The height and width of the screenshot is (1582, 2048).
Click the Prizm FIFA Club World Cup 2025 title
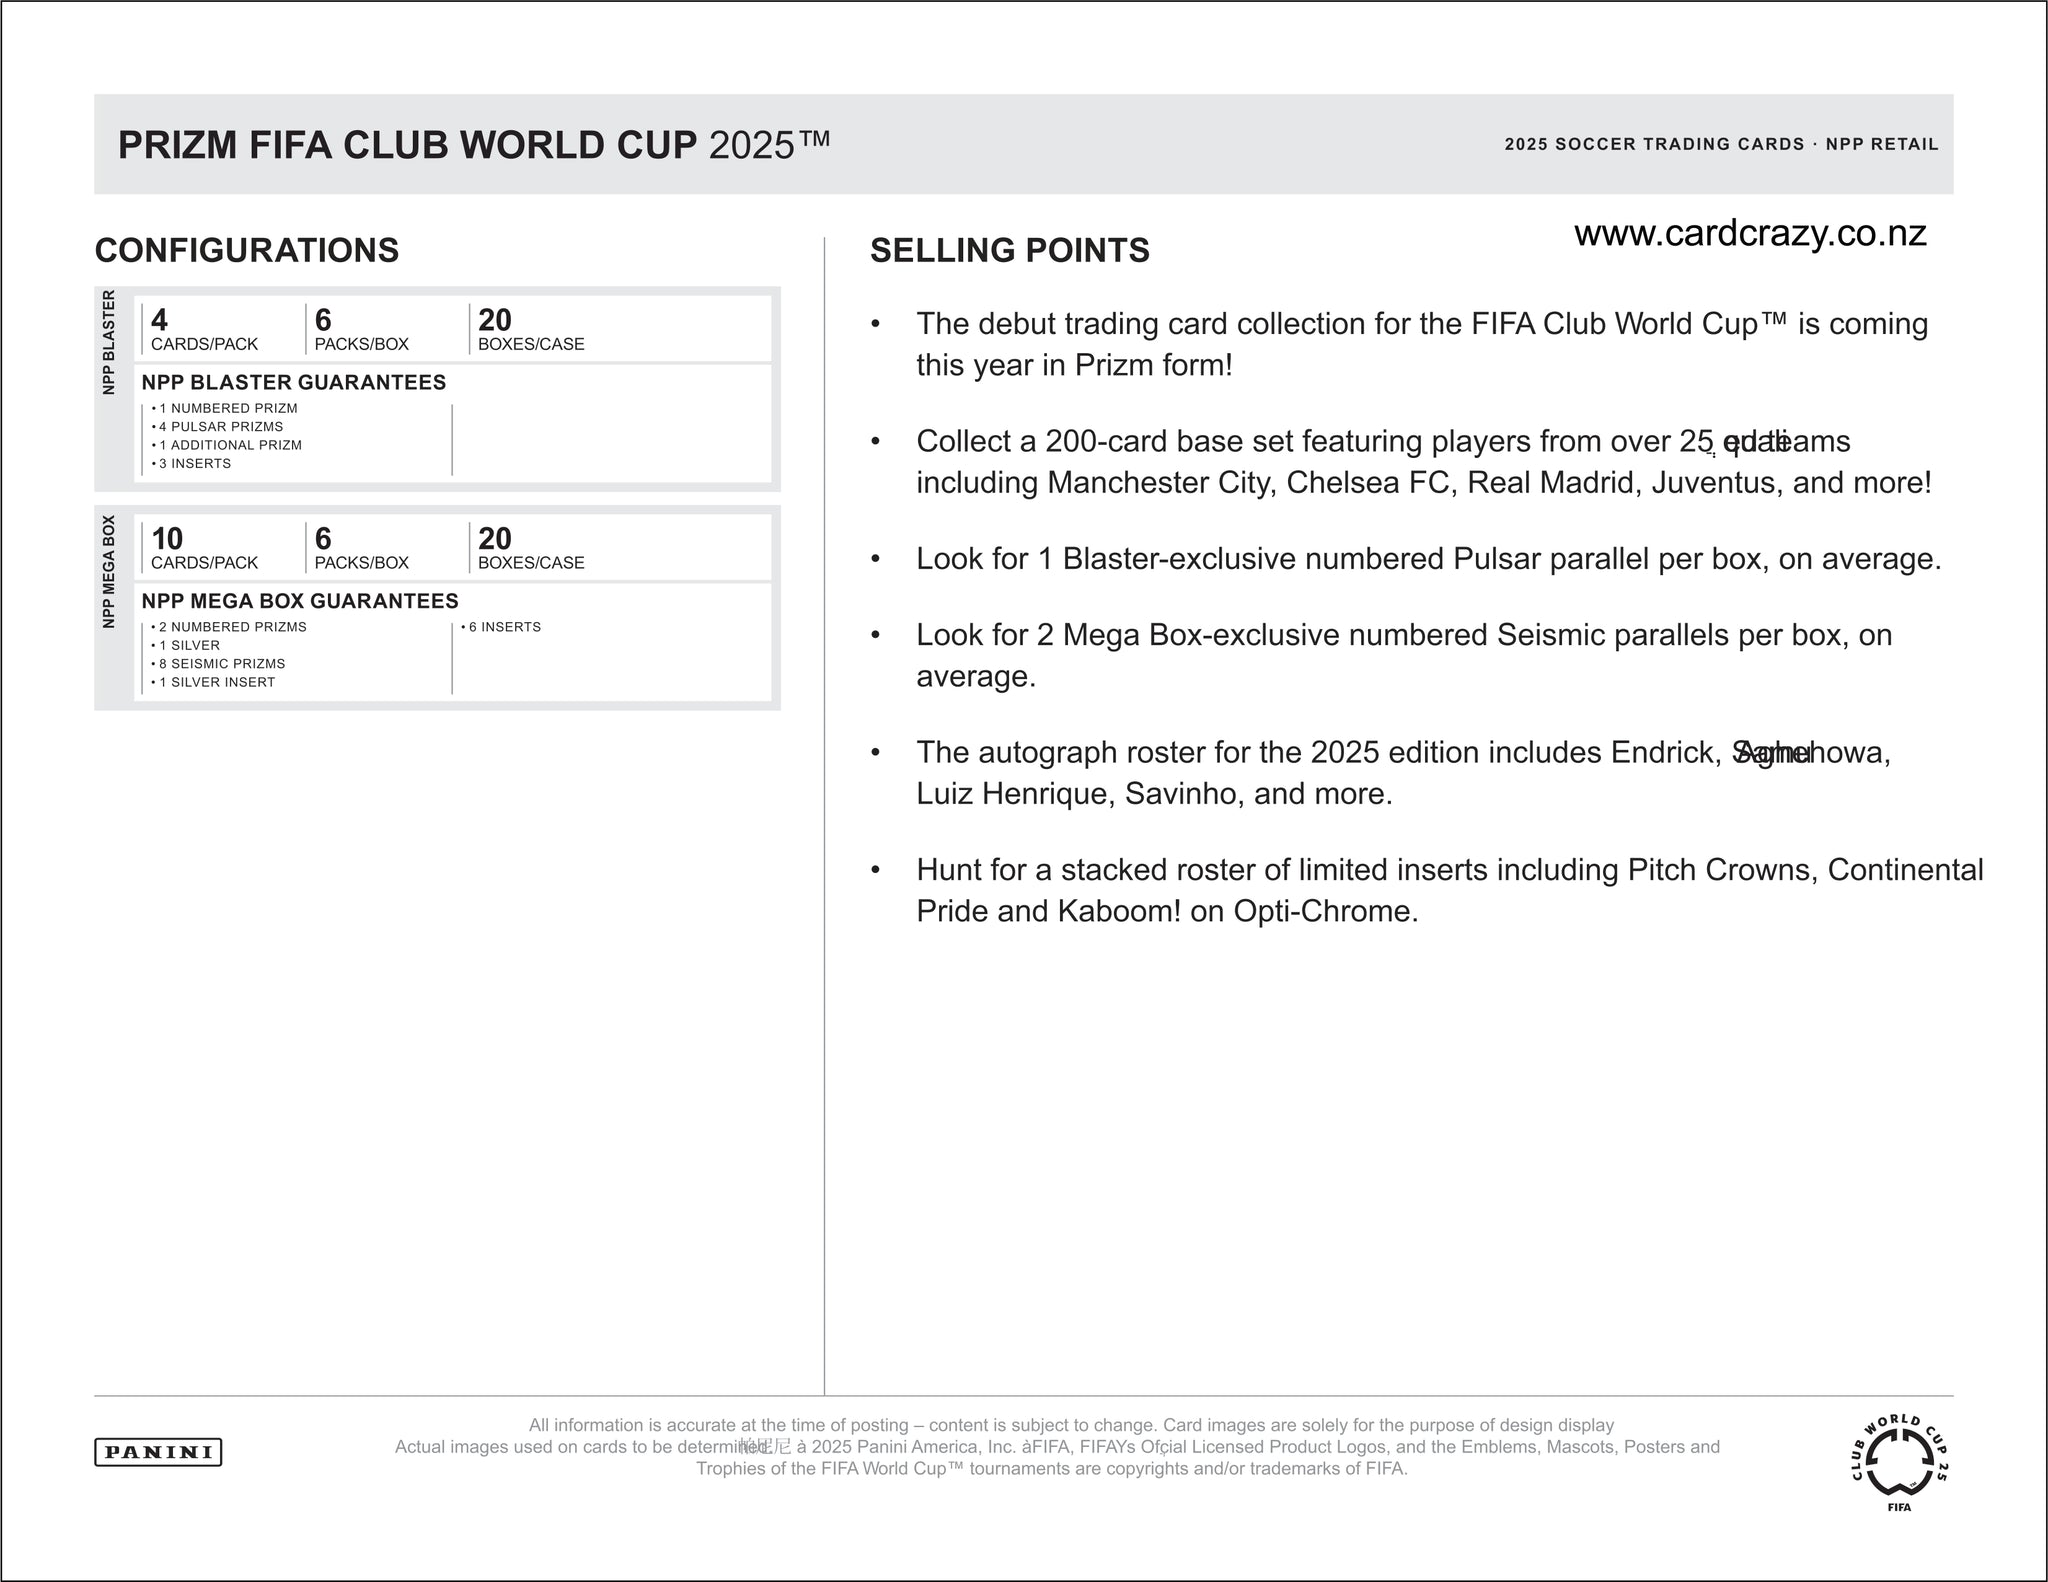tap(474, 145)
